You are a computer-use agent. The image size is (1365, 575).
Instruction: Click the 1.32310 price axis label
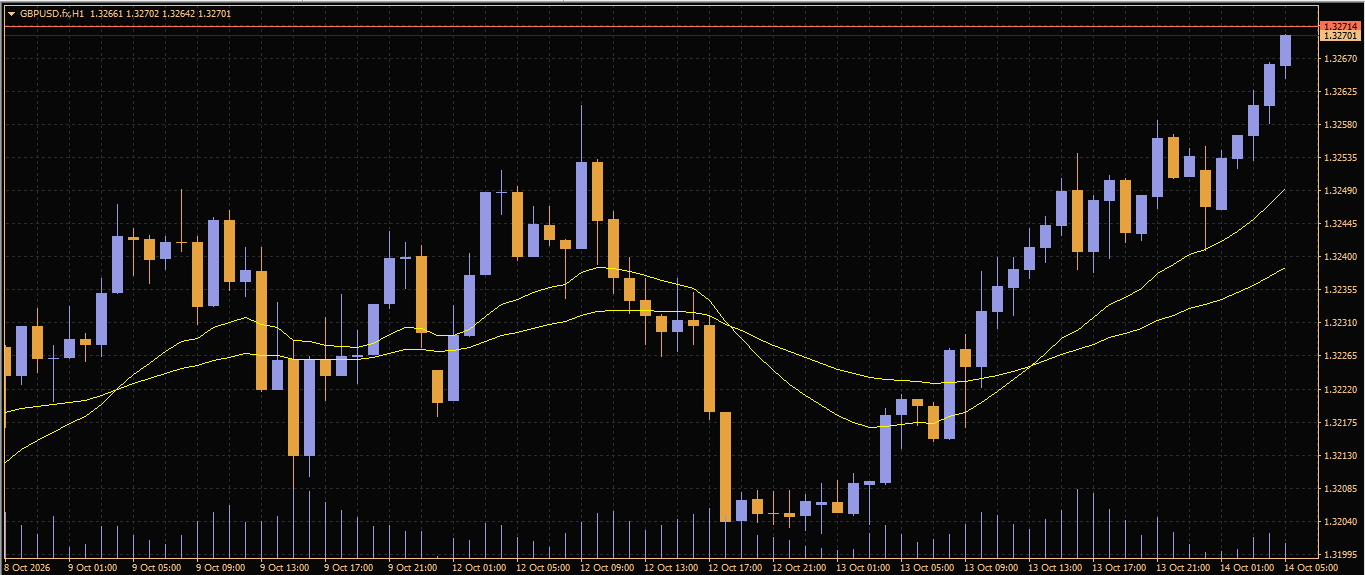pyautogui.click(x=1339, y=323)
